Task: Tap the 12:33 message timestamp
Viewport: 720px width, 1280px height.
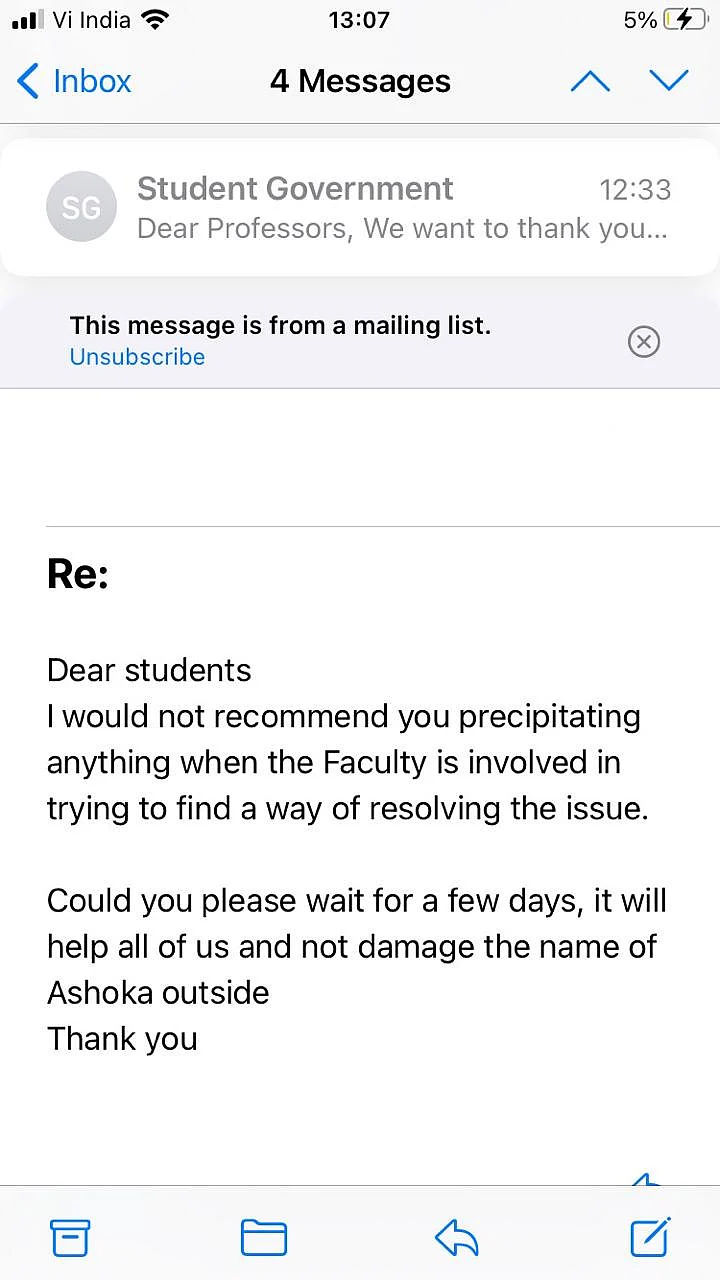Action: tap(635, 189)
